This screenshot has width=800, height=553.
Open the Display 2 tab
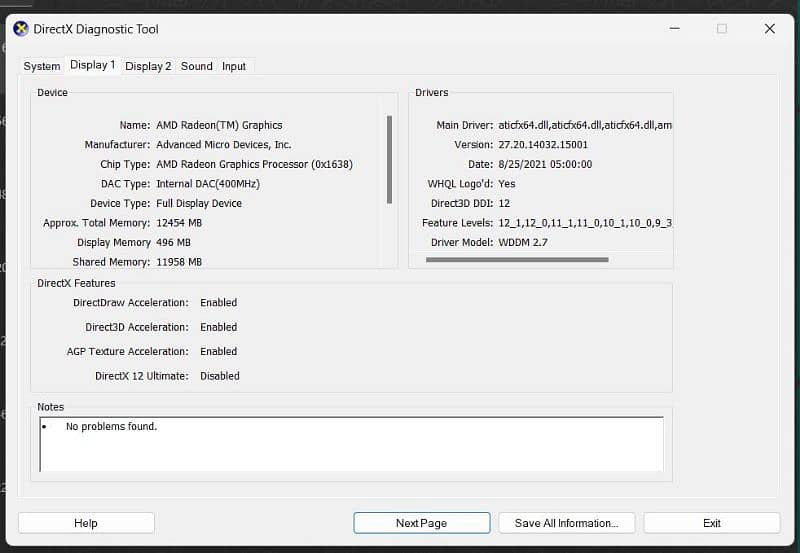[148, 66]
